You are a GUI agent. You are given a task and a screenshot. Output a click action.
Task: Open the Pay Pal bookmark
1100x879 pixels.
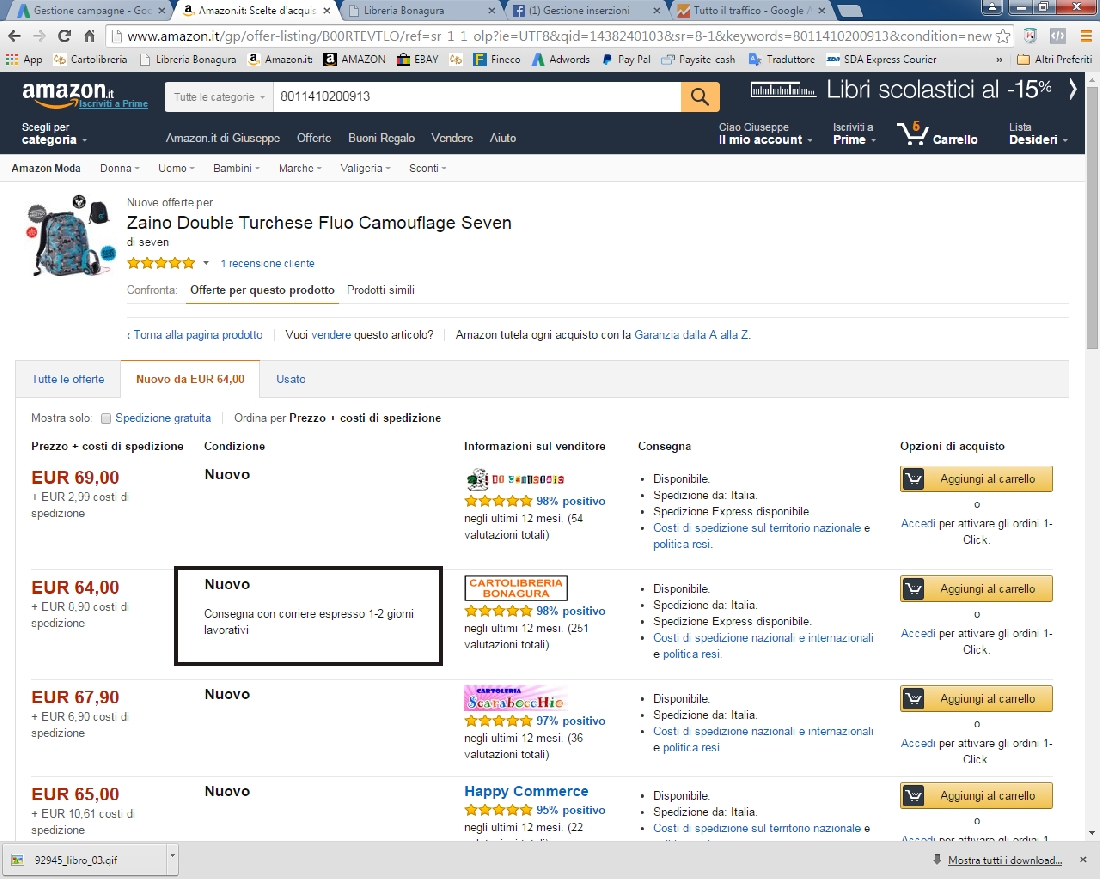pos(626,60)
